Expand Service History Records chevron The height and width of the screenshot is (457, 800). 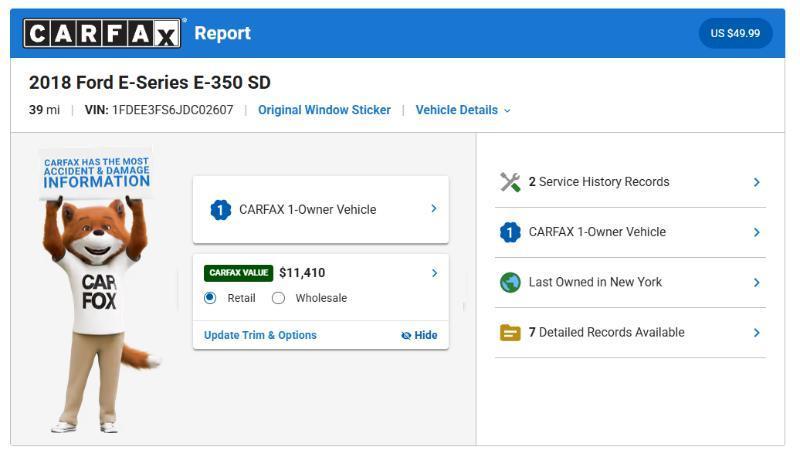pos(757,182)
